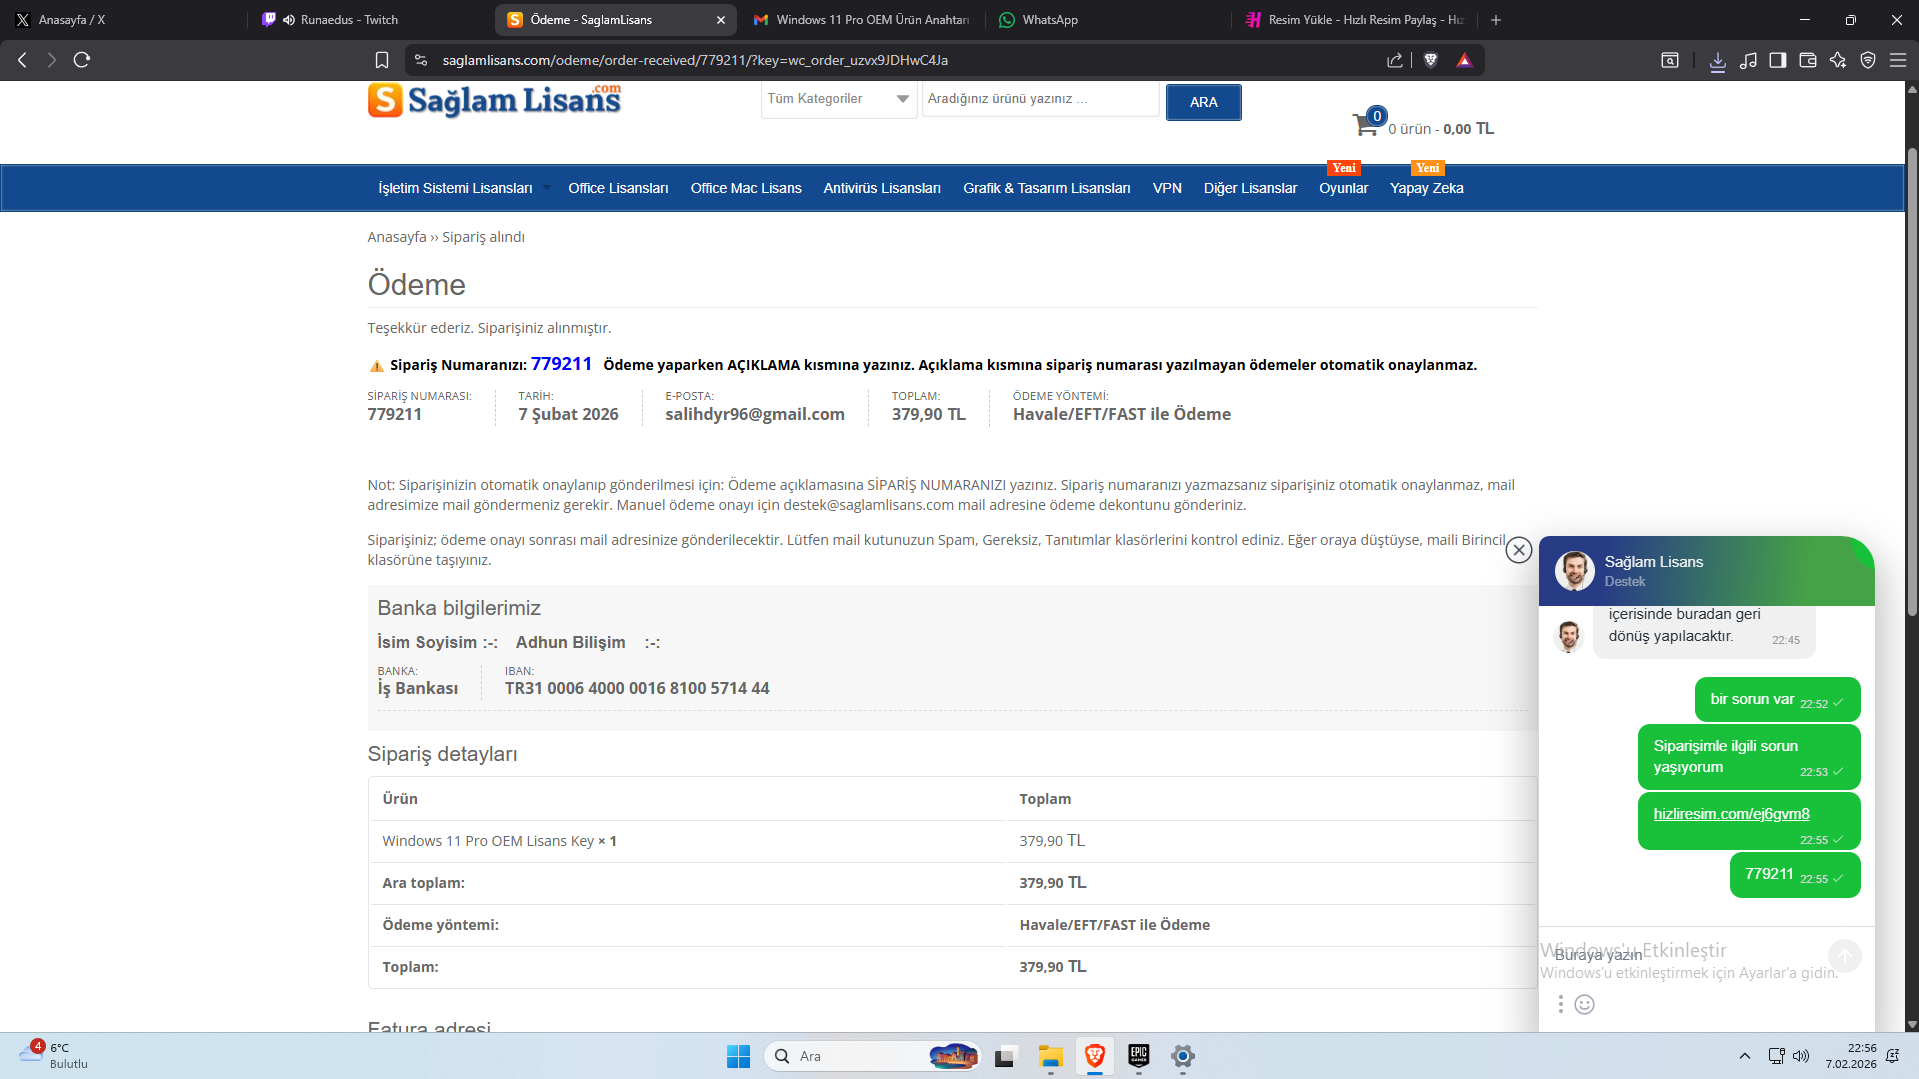Click the ARA search button
Viewport: 1919px width, 1079px height.
point(1204,102)
